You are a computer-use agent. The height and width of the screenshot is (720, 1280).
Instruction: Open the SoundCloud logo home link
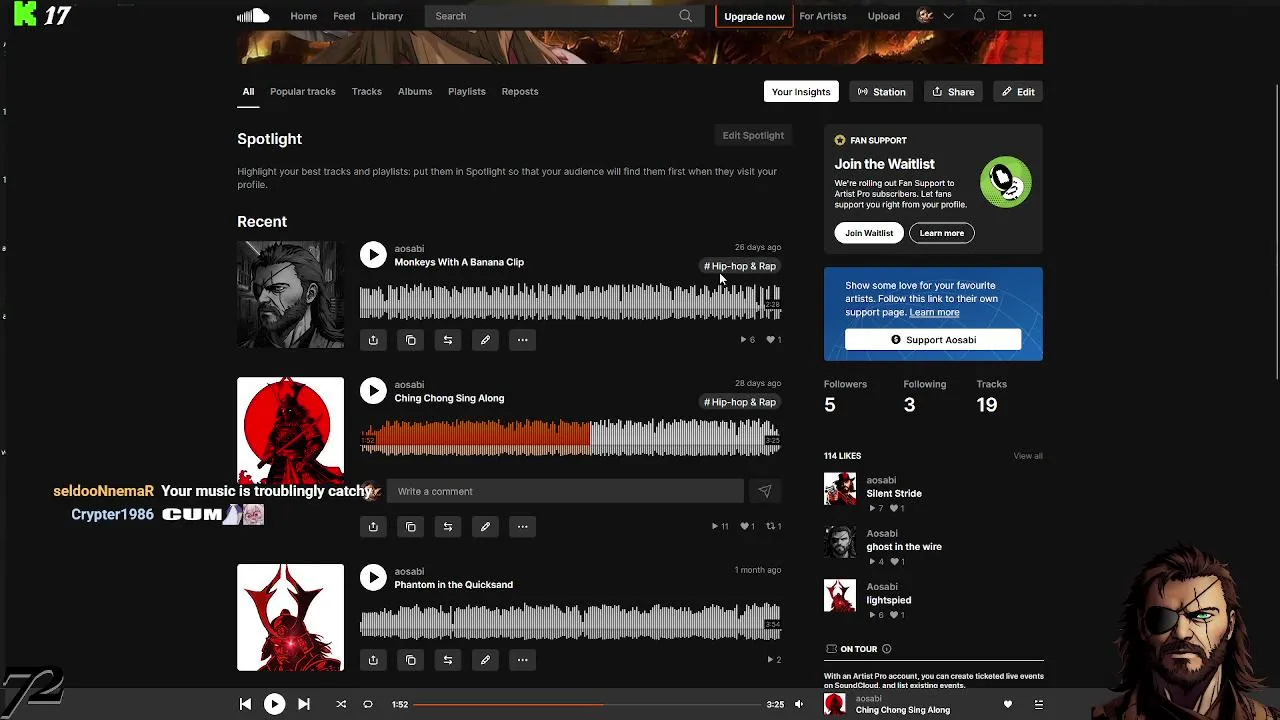(x=253, y=16)
